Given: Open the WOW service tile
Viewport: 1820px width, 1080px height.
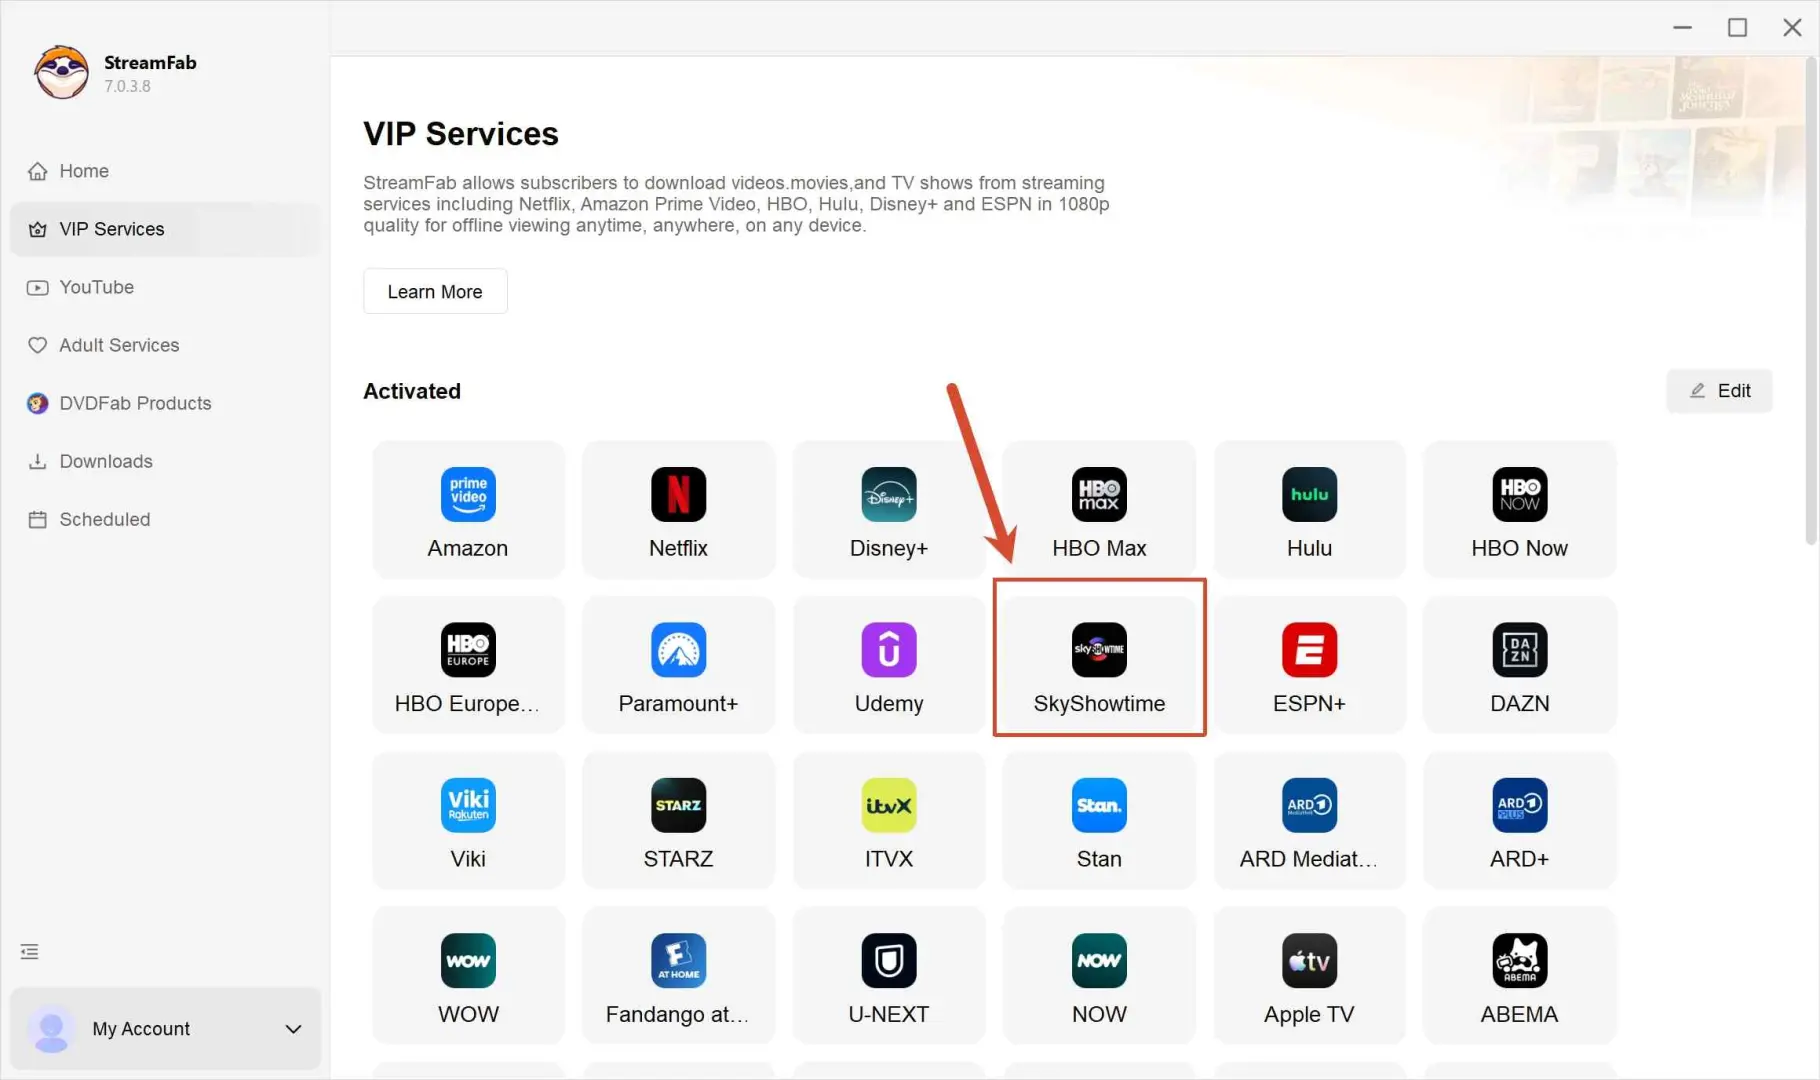Looking at the screenshot, I should tap(468, 975).
